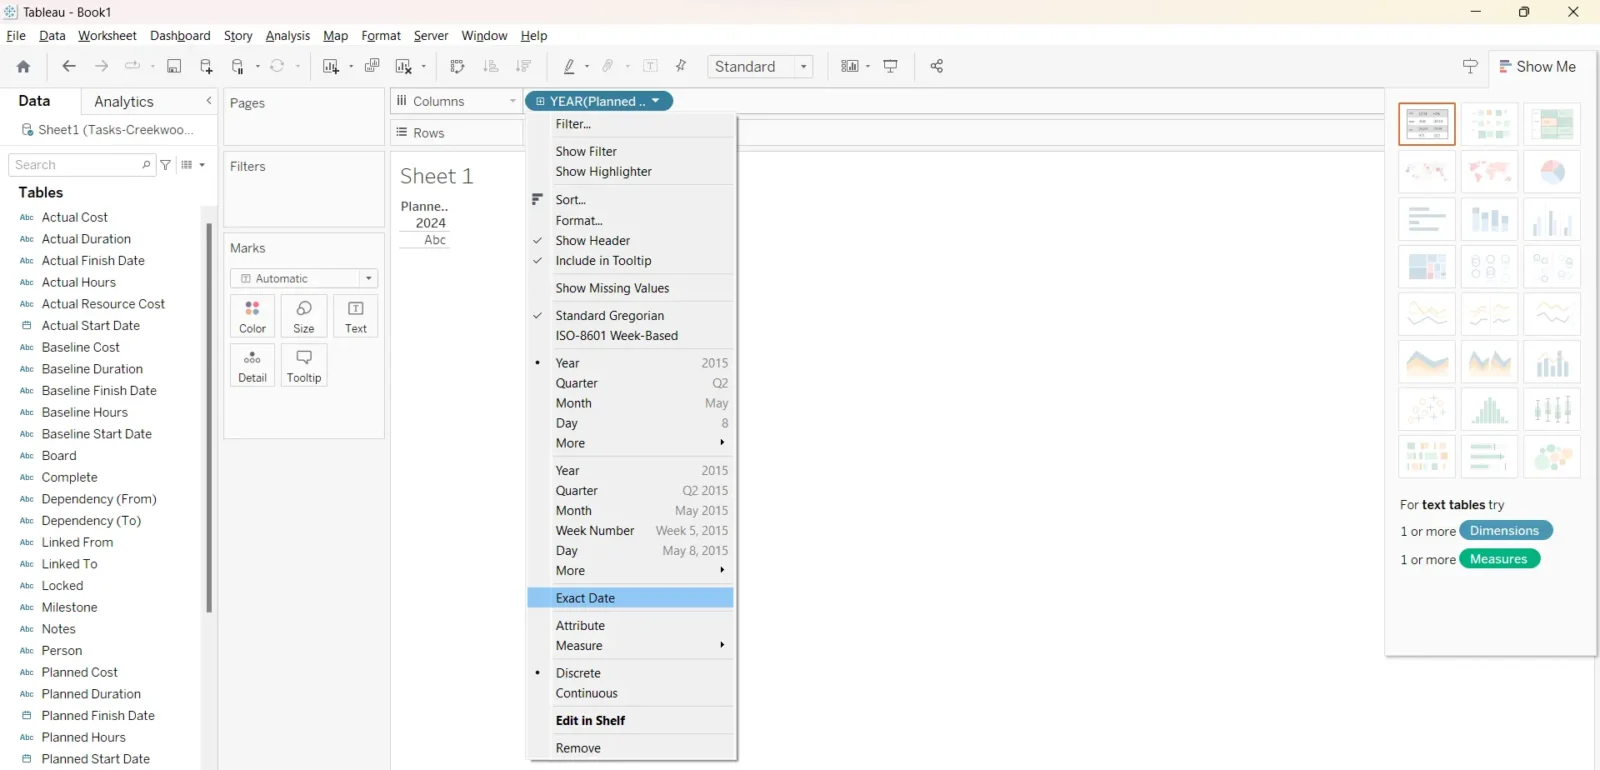
Task: Clear sheet toolbar icon
Action: coord(404,67)
